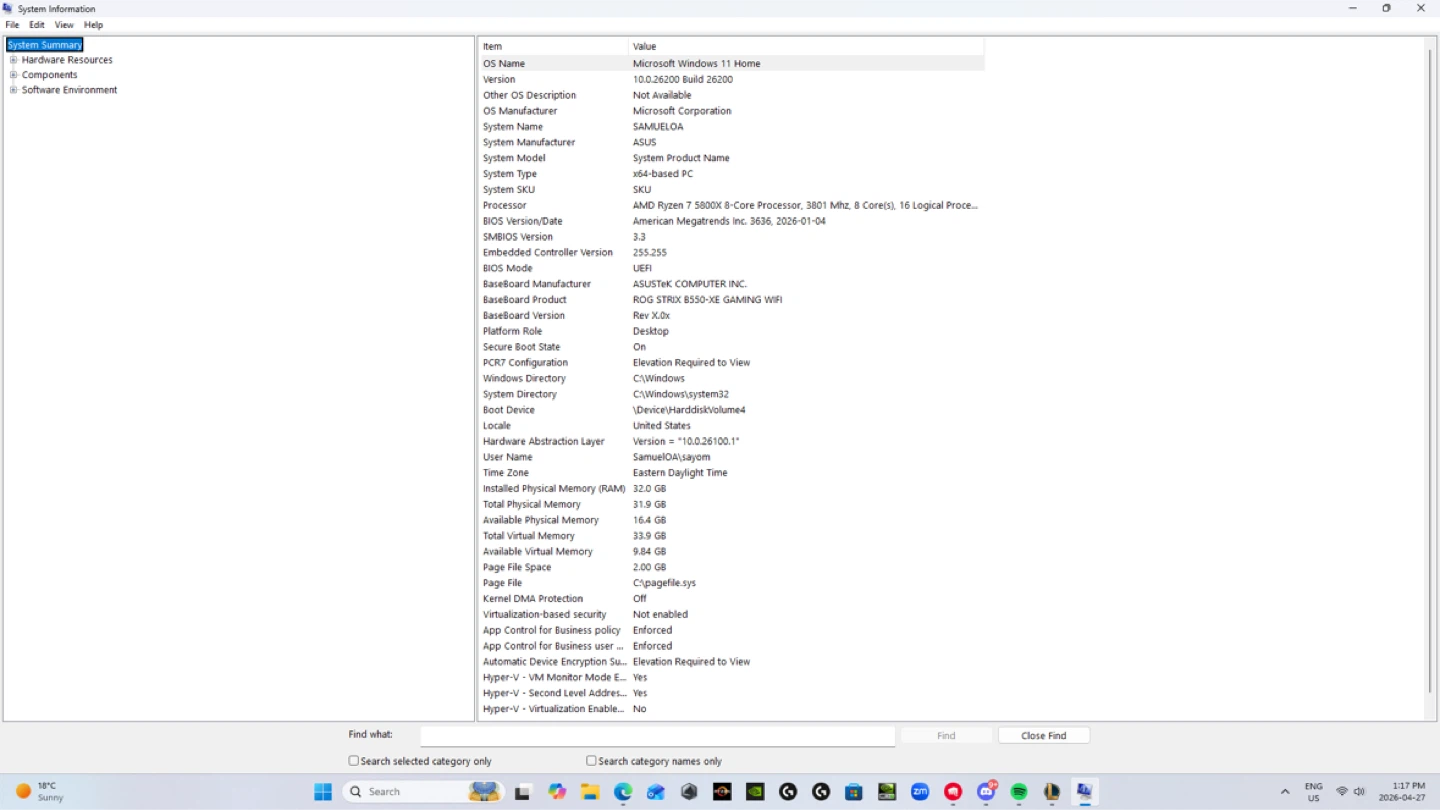Select the Hardware Resources category label

click(67, 60)
